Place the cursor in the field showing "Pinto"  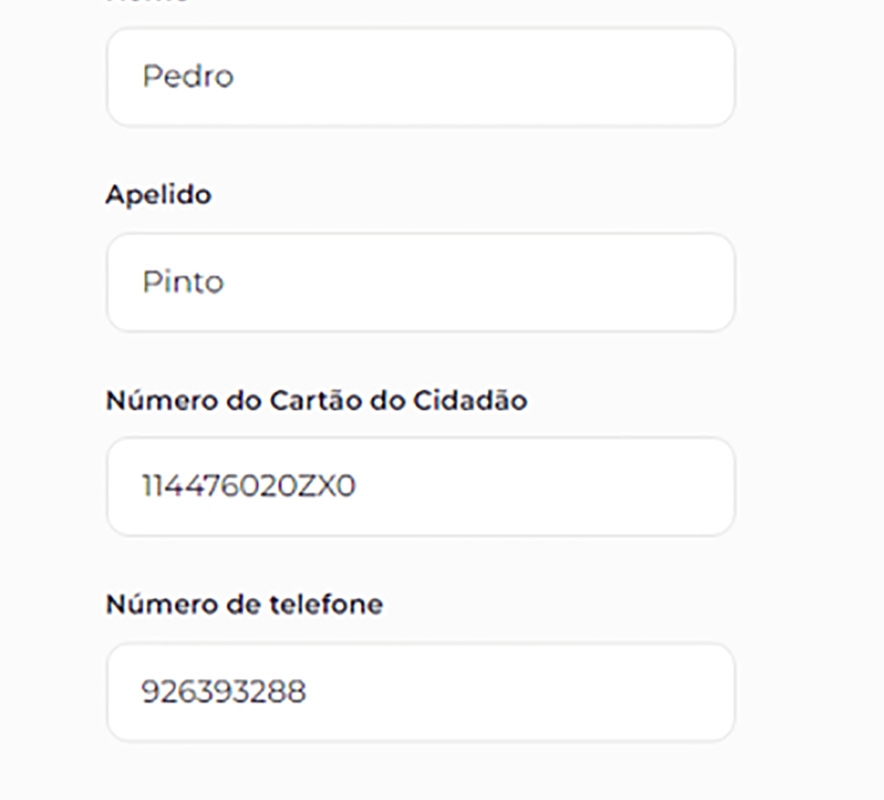coord(420,282)
